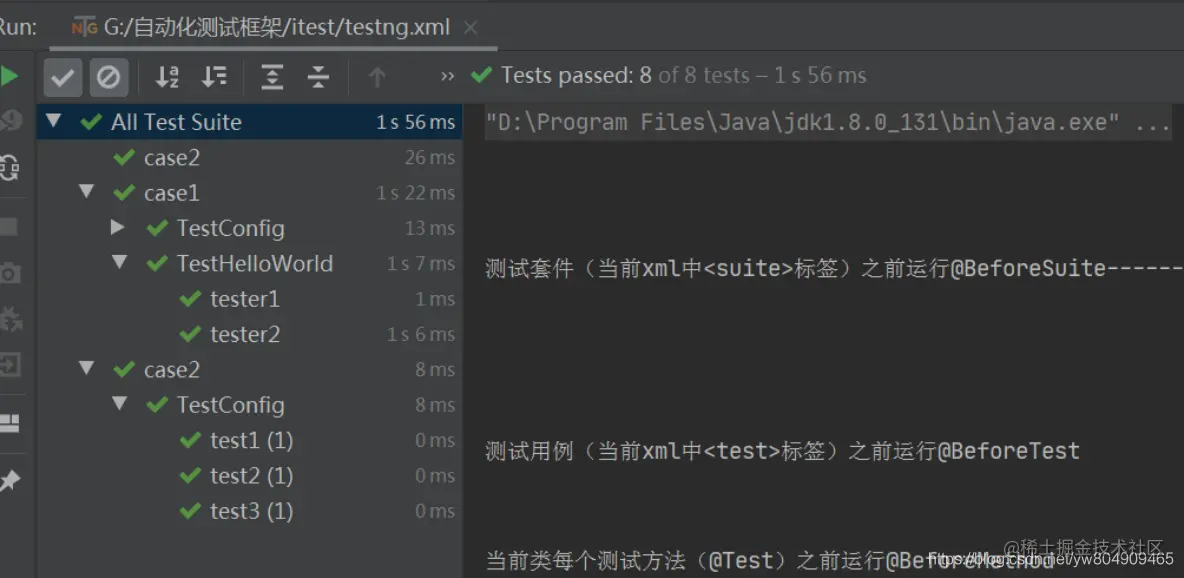This screenshot has width=1184, height=578.
Task: Show more toolbar actions chevron
Action: [447, 76]
